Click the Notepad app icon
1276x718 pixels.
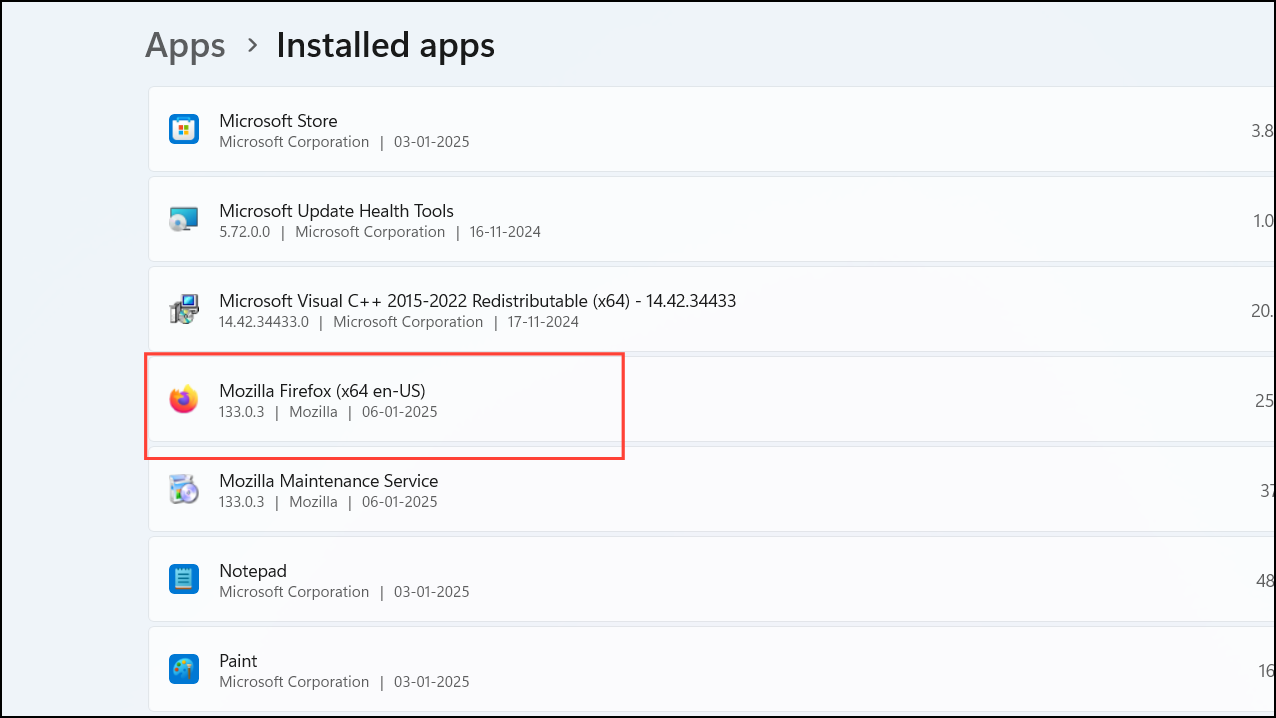184,580
